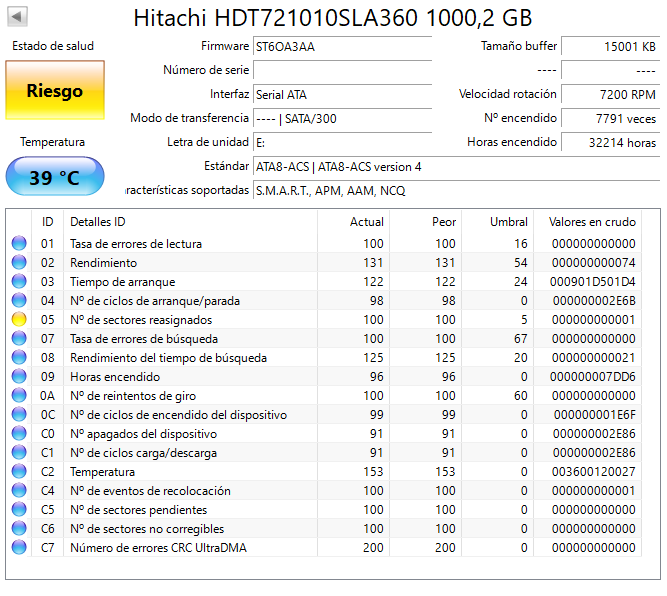Select status icon for ciclos de encendido del dispositivo

tap(19, 414)
